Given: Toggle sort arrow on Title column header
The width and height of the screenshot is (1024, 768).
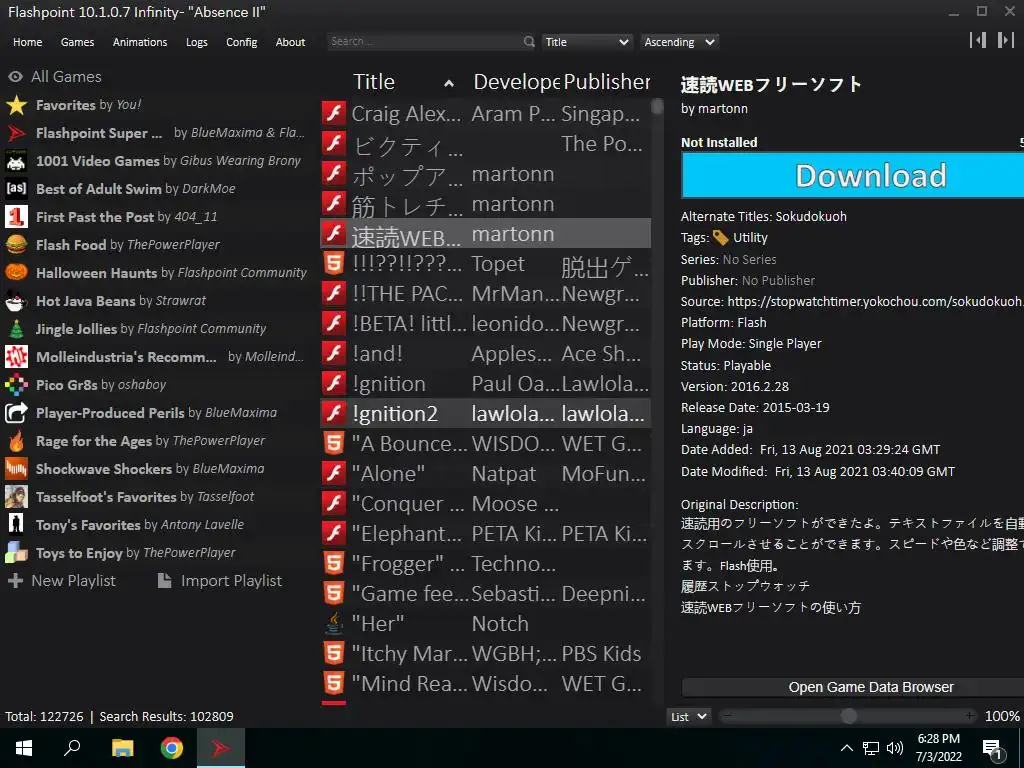Looking at the screenshot, I should tap(449, 83).
